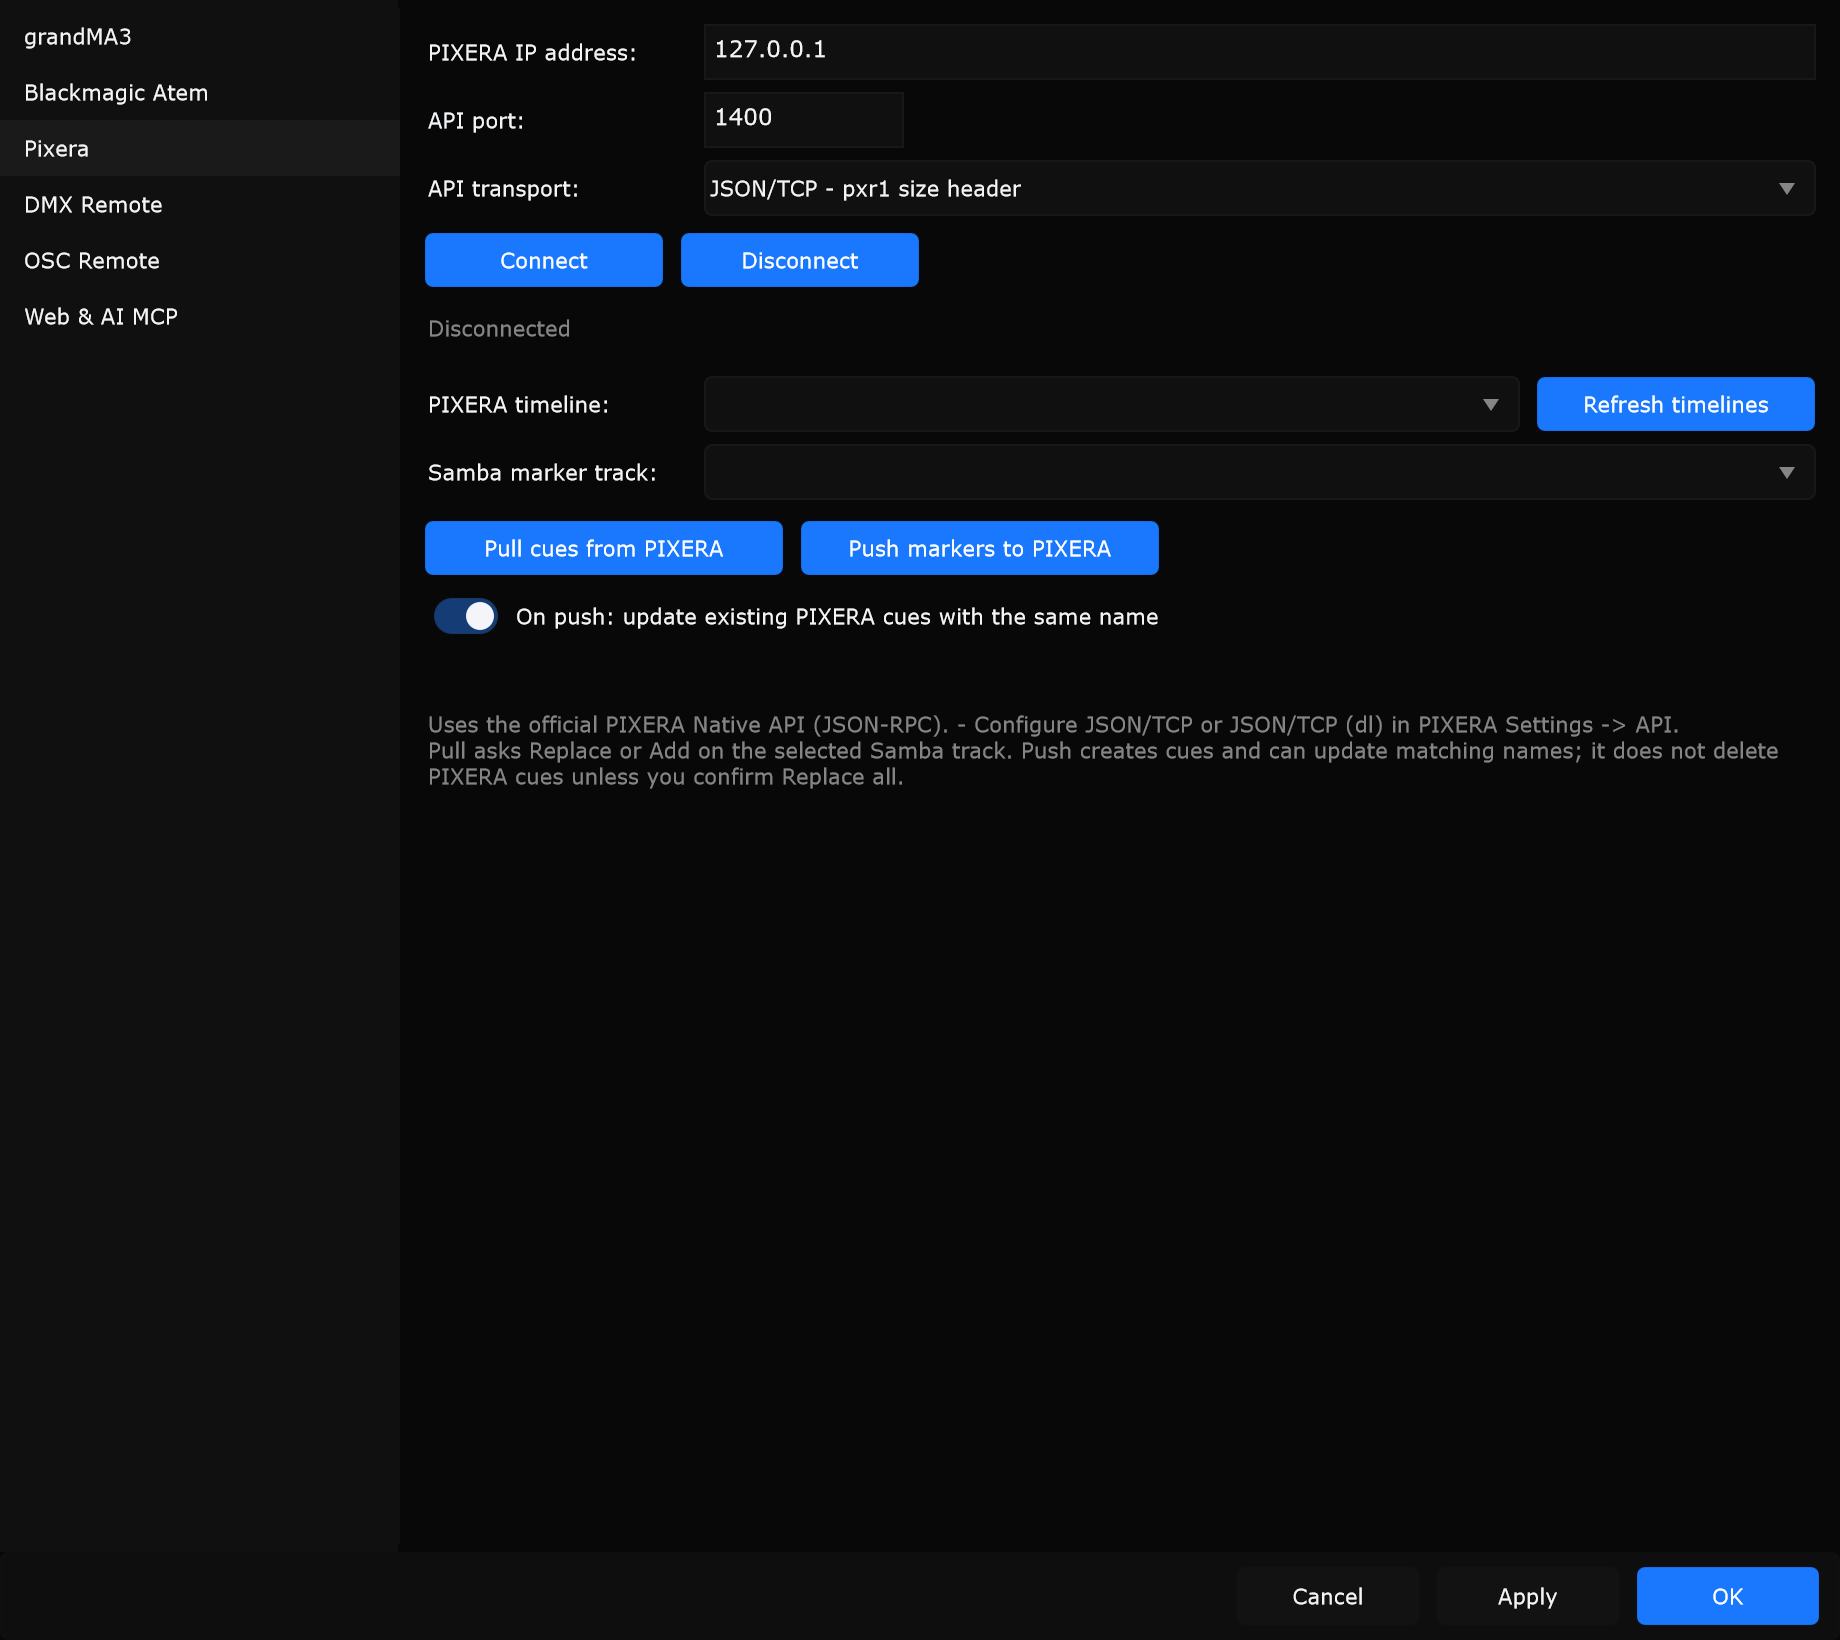Open DMX Remote settings
This screenshot has width=1840, height=1640.
(200, 205)
